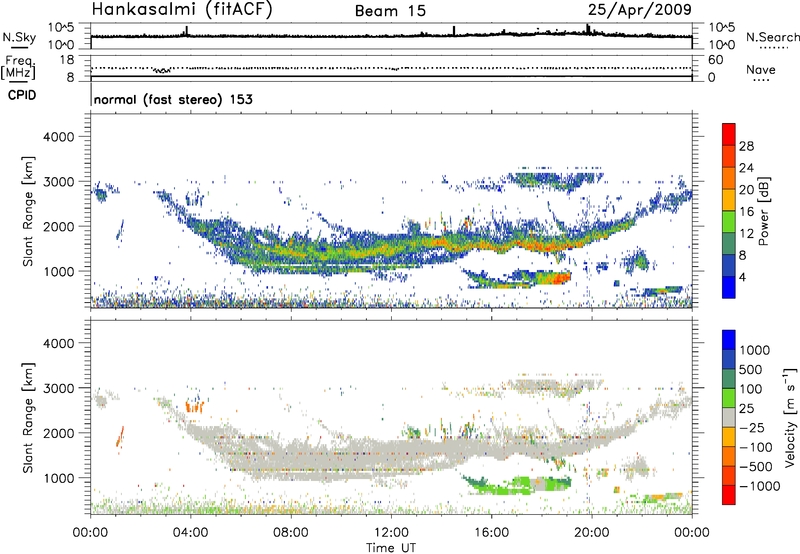Click Slant Range axis title of velocity panel
800x554 pixels.
(28, 418)
